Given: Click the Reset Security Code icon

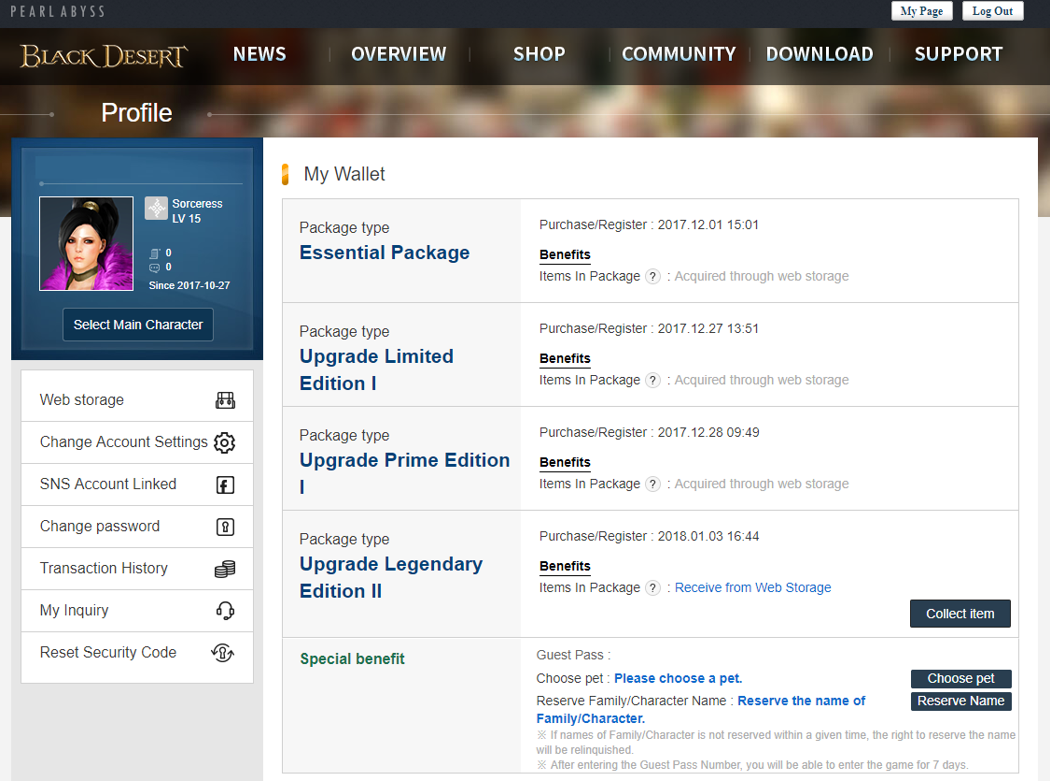Looking at the screenshot, I should tap(223, 652).
